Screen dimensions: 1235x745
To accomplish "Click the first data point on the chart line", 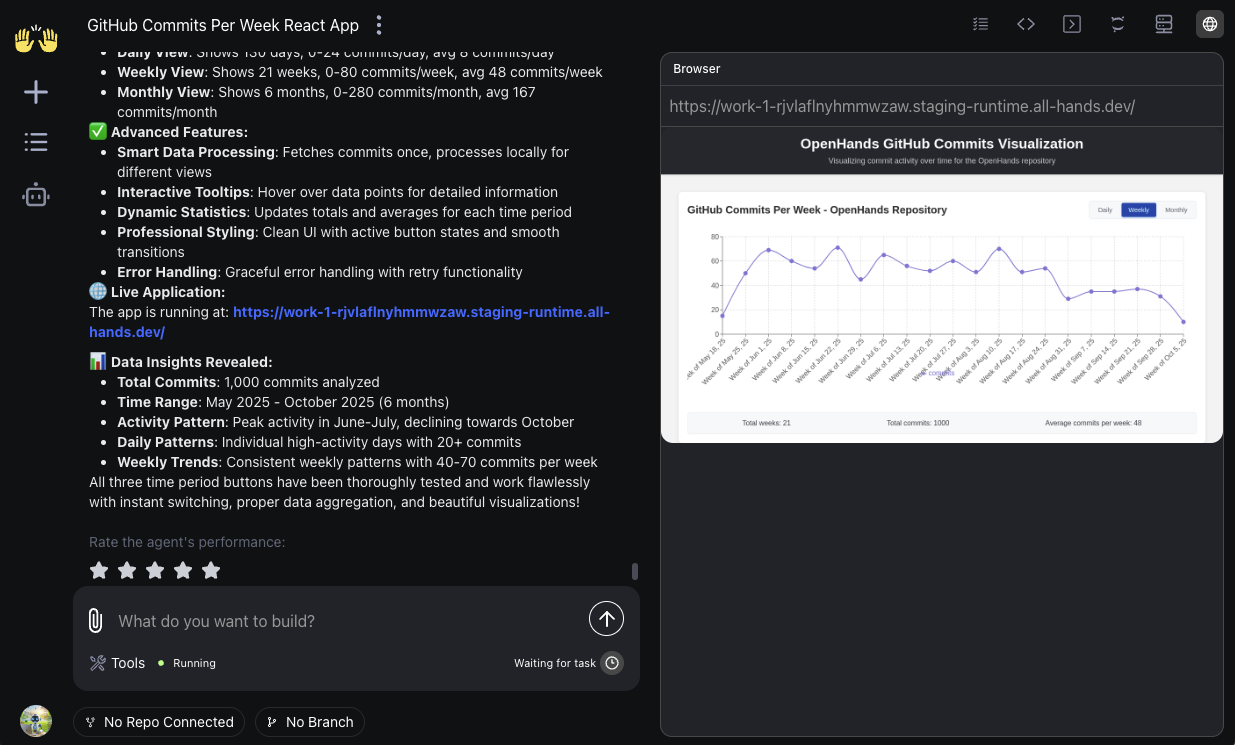I will point(722,316).
